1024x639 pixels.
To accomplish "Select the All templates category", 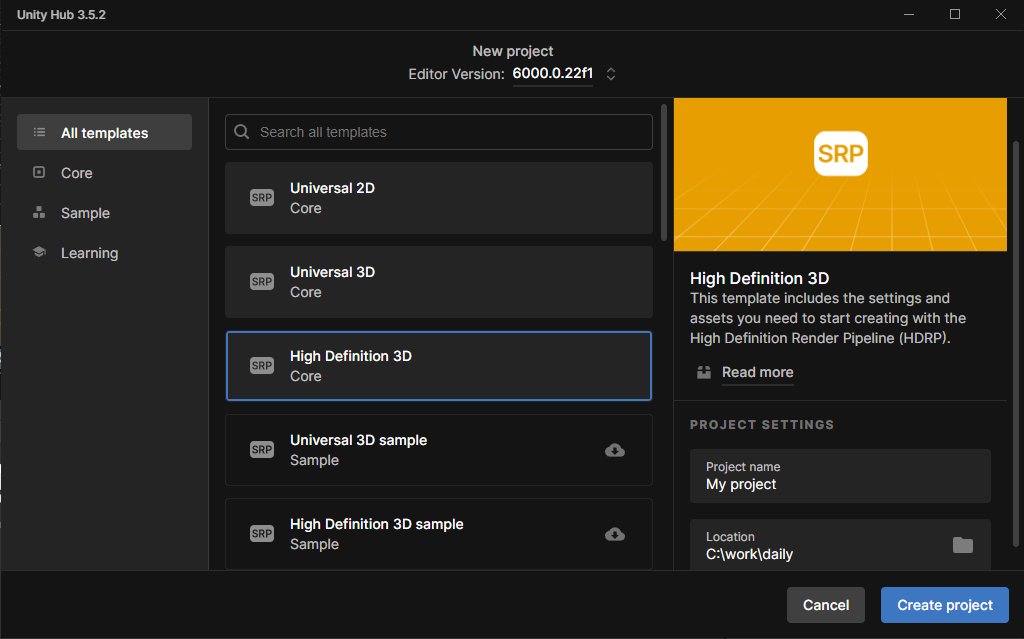I will pos(104,133).
